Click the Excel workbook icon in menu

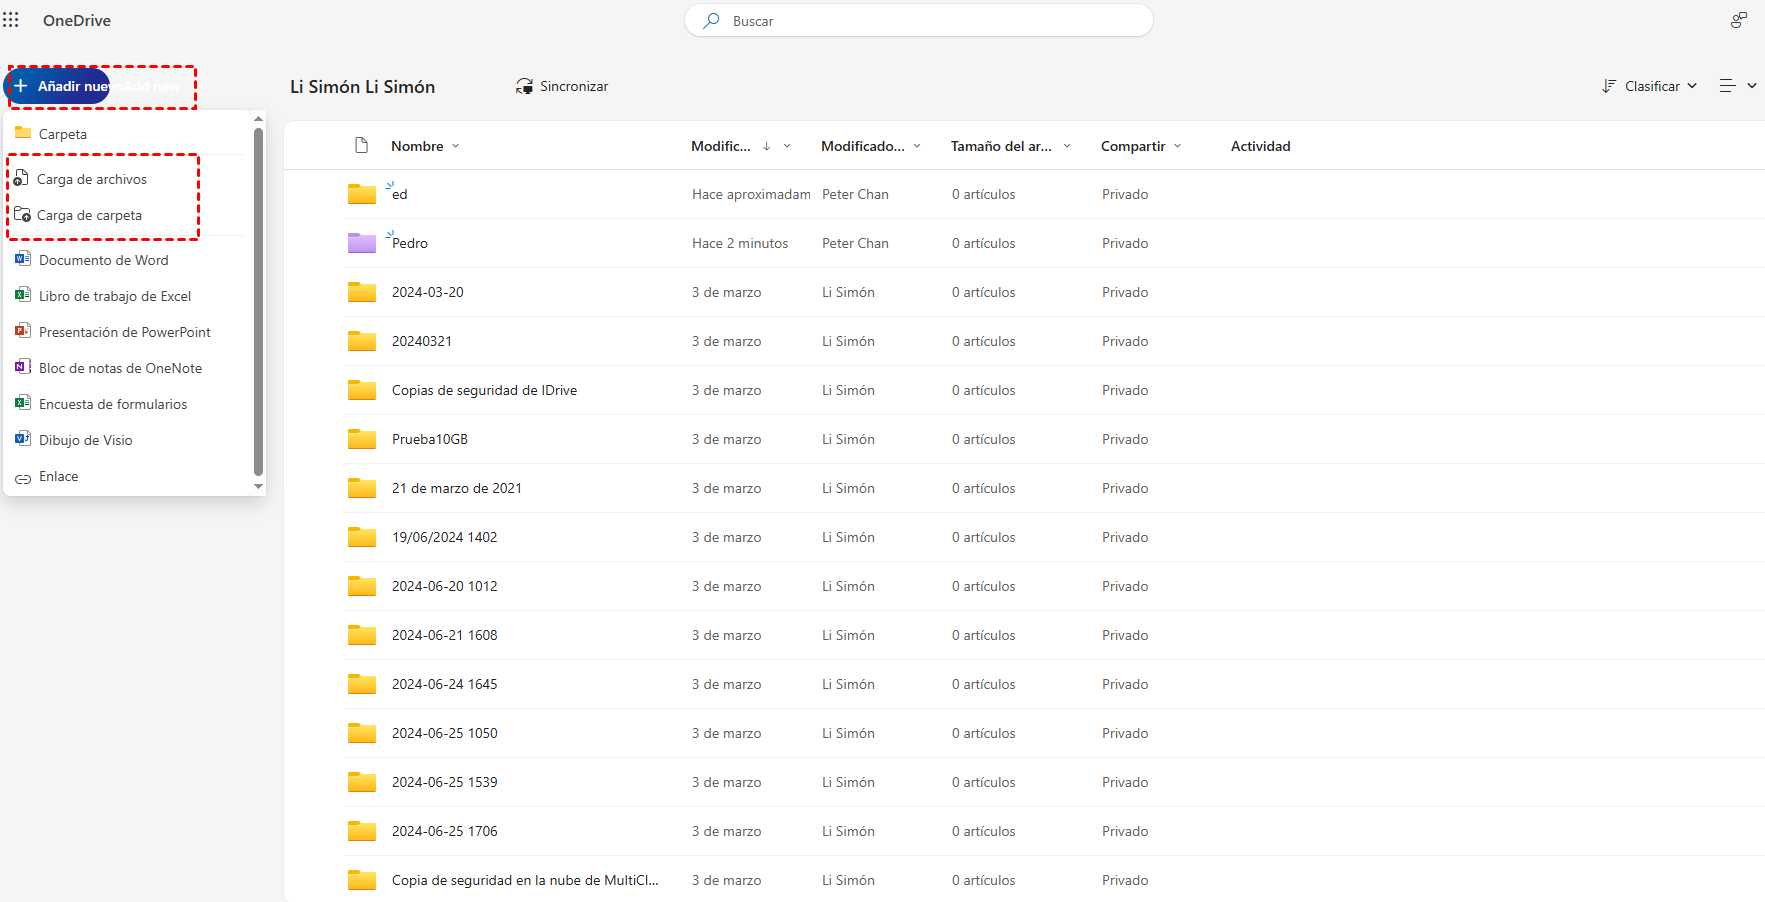(x=23, y=296)
